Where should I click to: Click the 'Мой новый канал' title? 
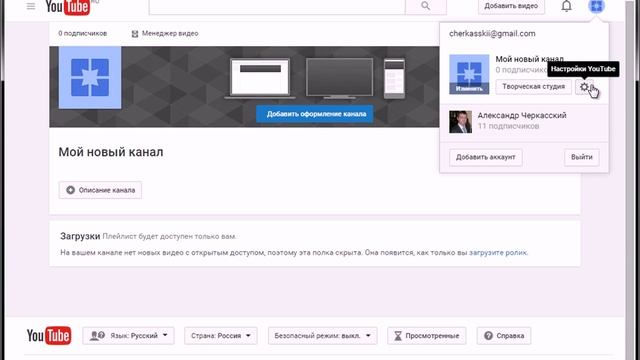[111, 152]
